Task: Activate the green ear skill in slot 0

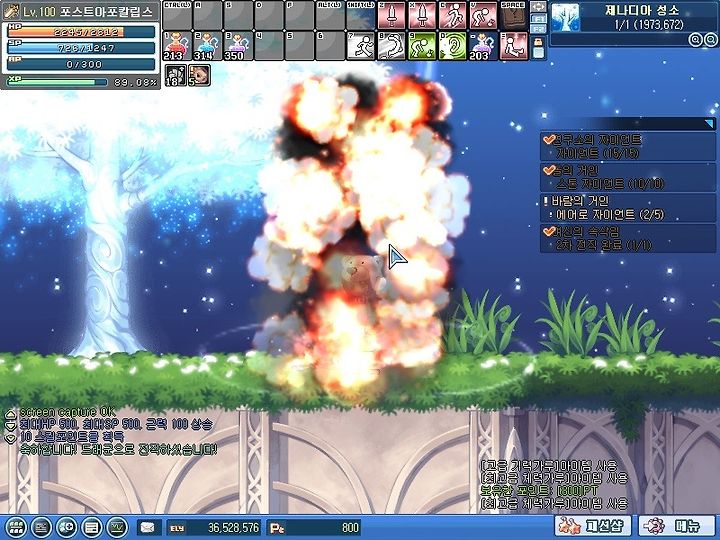Action: (x=452, y=46)
